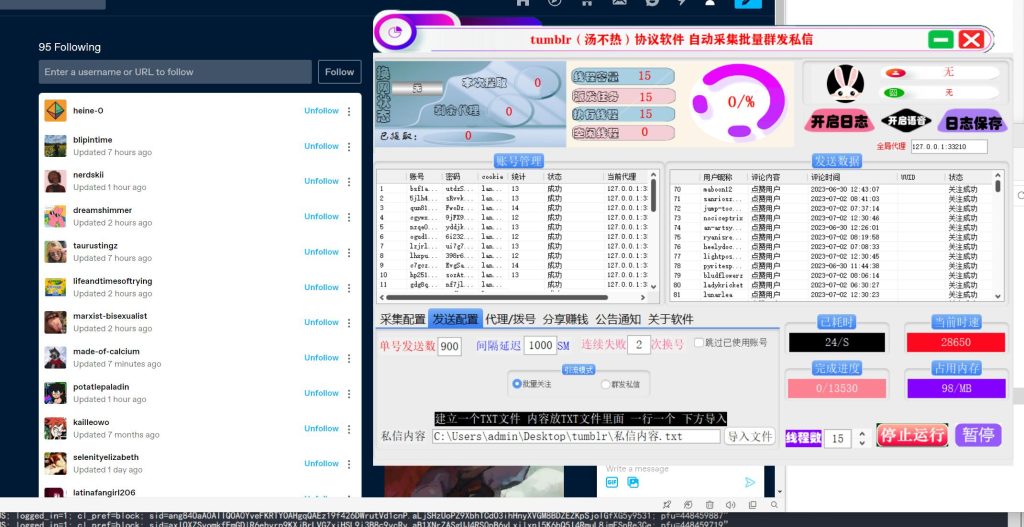Open the nerdskii avatar thumbnail
Viewport: 1024px width, 527px height.
[x=56, y=181]
